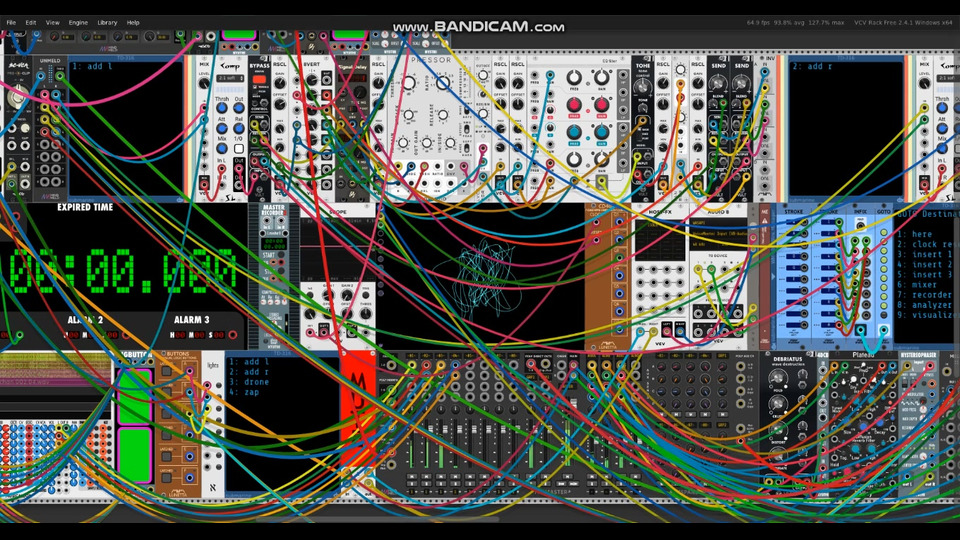The height and width of the screenshot is (540, 960).
Task: Open the Engine menu
Action: point(78,23)
